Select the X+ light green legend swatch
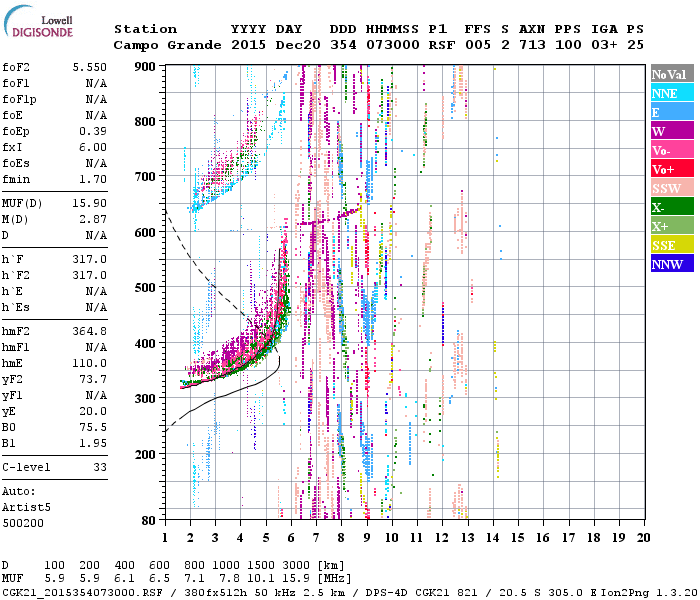Image resolution: width=700 pixels, height=600 pixels. pyautogui.click(x=672, y=225)
